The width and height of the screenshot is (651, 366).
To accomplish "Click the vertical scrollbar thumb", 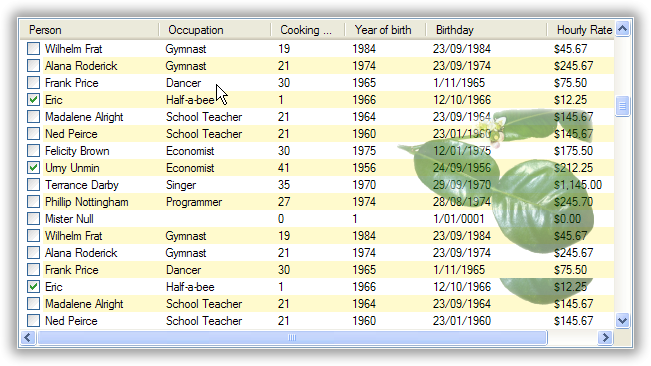I will 622,106.
